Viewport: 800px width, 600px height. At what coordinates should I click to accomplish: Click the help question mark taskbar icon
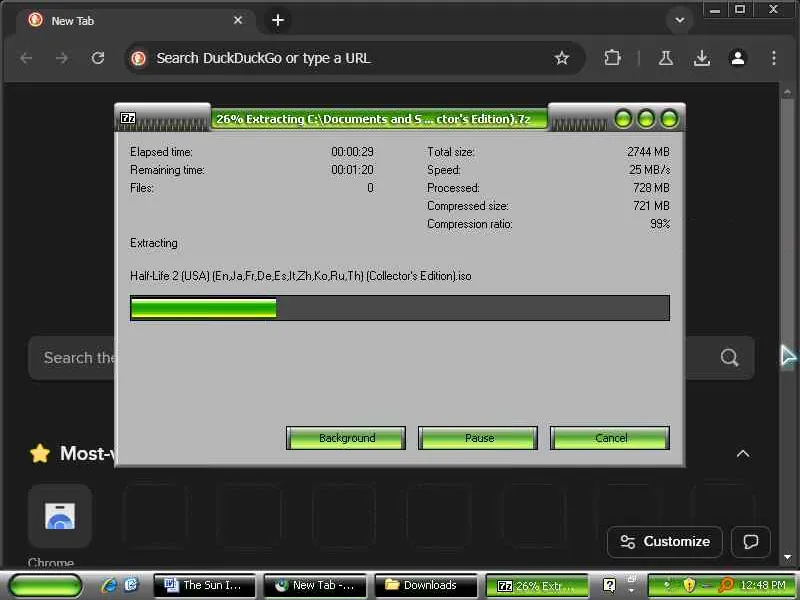click(609, 585)
